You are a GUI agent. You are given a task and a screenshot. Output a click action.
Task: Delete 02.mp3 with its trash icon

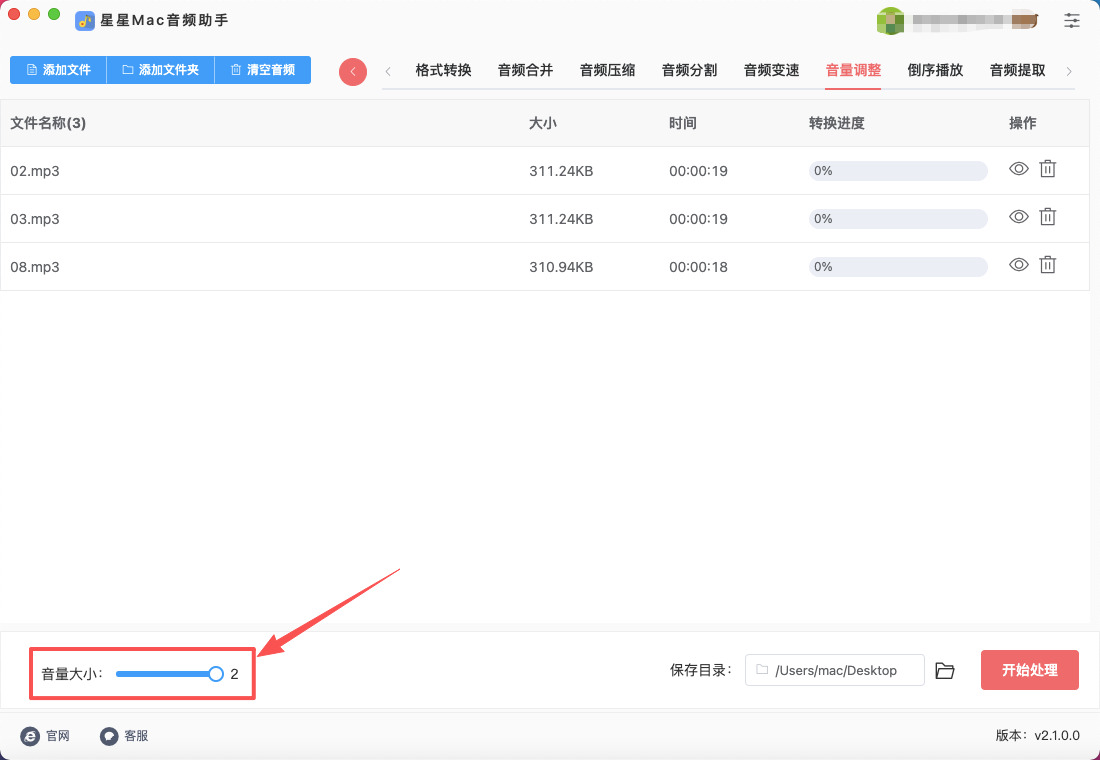point(1047,169)
